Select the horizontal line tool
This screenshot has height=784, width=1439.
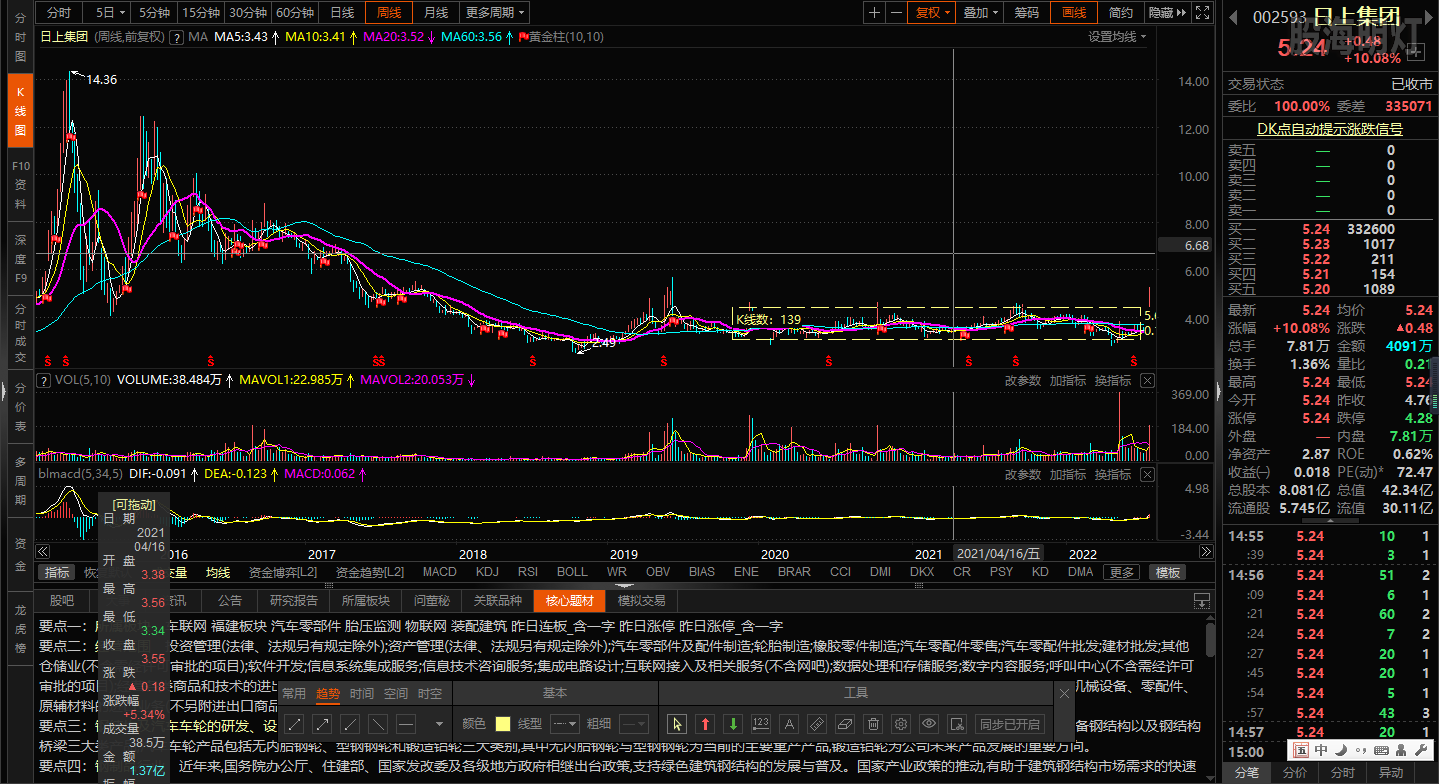click(x=406, y=723)
